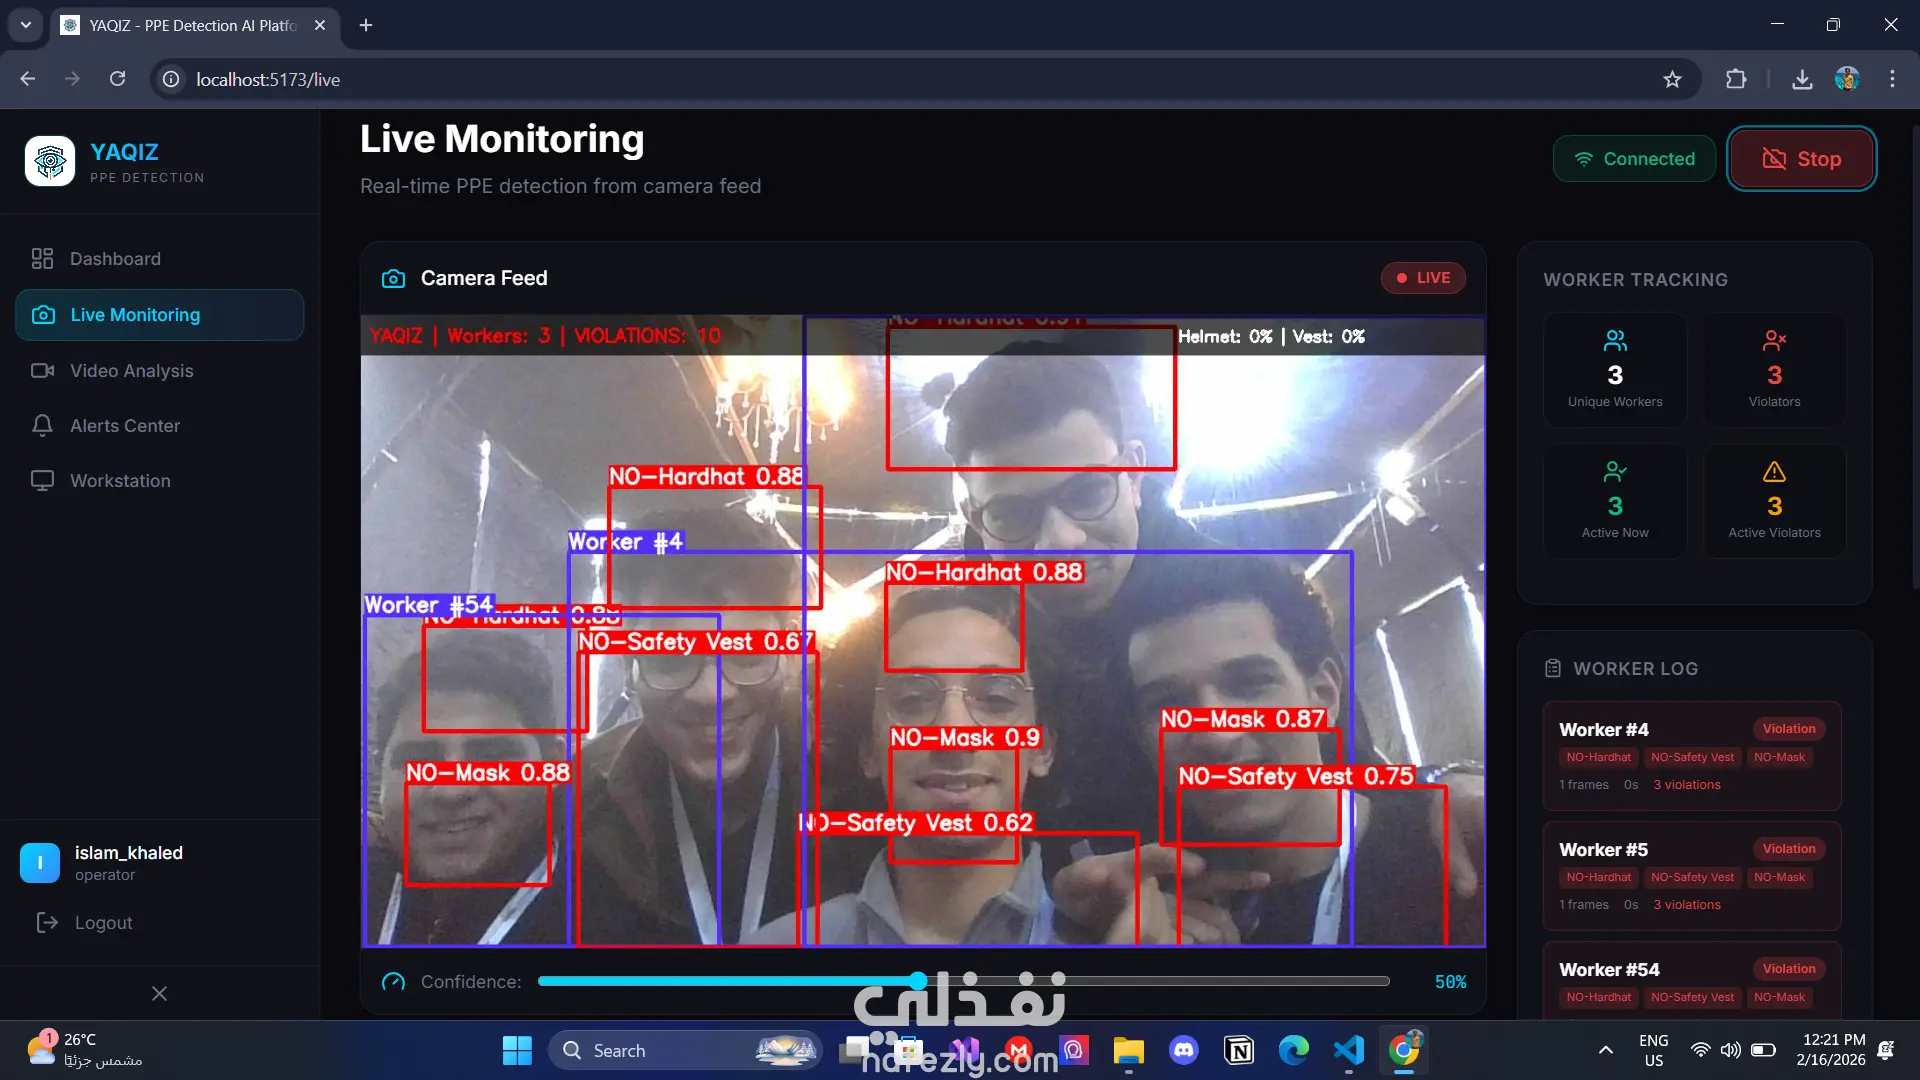Open Worker #4 log entry
Image resolution: width=1920 pixels, height=1080 pixels.
click(x=1604, y=730)
